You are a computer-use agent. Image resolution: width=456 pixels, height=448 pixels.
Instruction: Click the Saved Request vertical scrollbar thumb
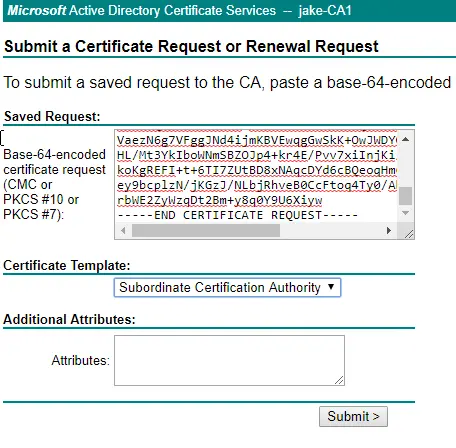point(405,196)
